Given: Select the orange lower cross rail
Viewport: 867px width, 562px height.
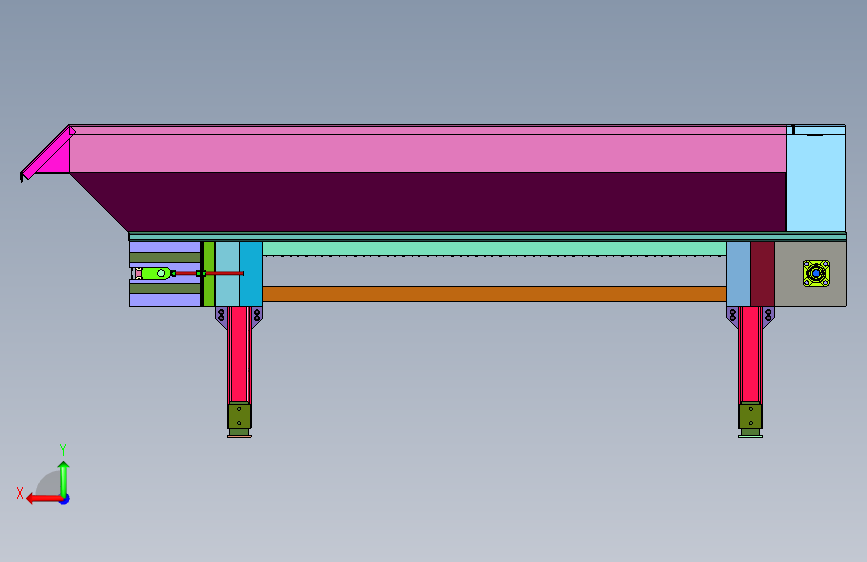Looking at the screenshot, I should [x=494, y=294].
